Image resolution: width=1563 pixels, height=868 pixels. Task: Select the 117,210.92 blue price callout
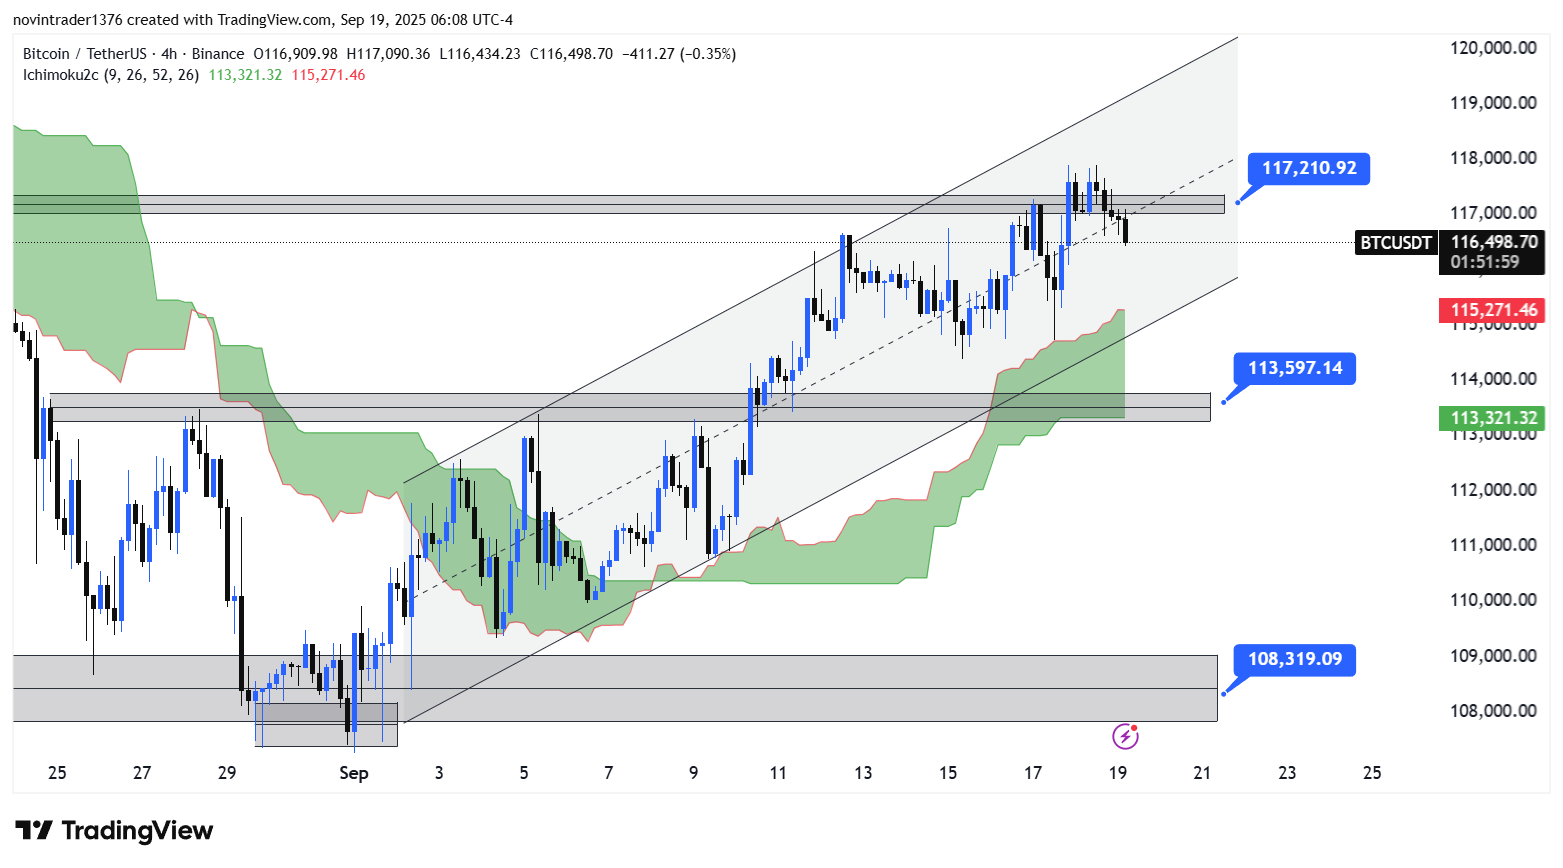pyautogui.click(x=1308, y=168)
